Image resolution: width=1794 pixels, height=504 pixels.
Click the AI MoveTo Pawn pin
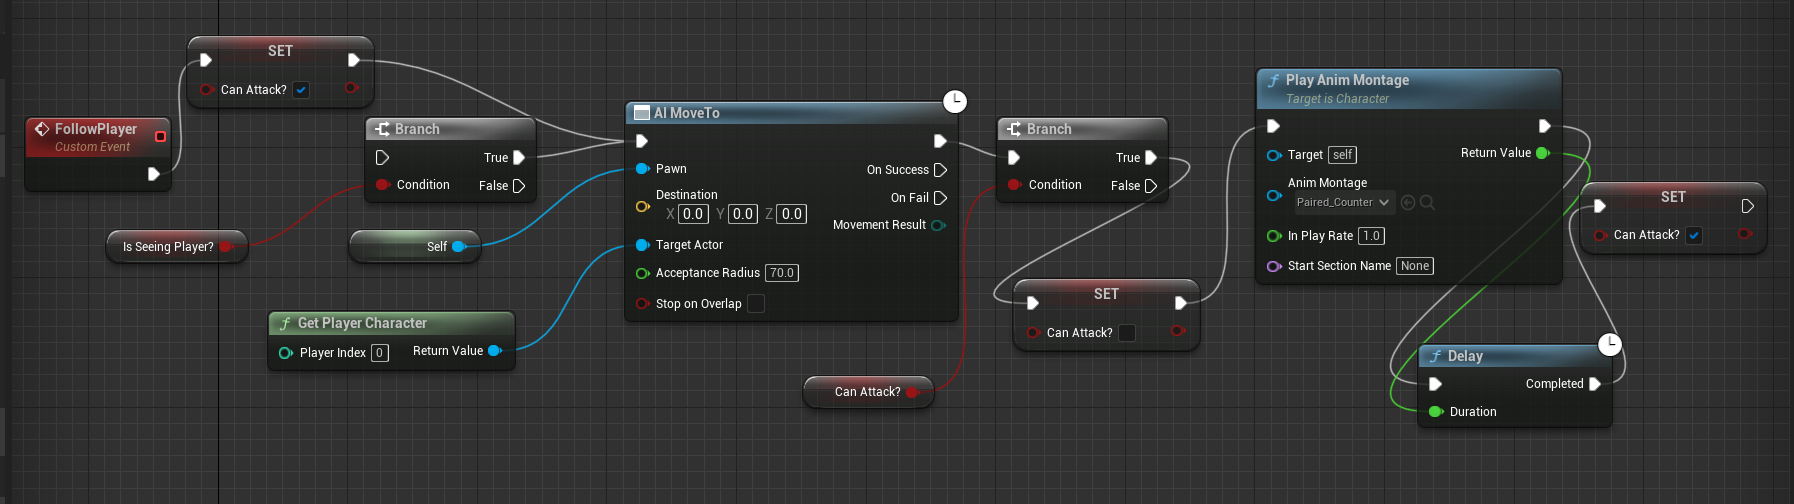coord(642,168)
